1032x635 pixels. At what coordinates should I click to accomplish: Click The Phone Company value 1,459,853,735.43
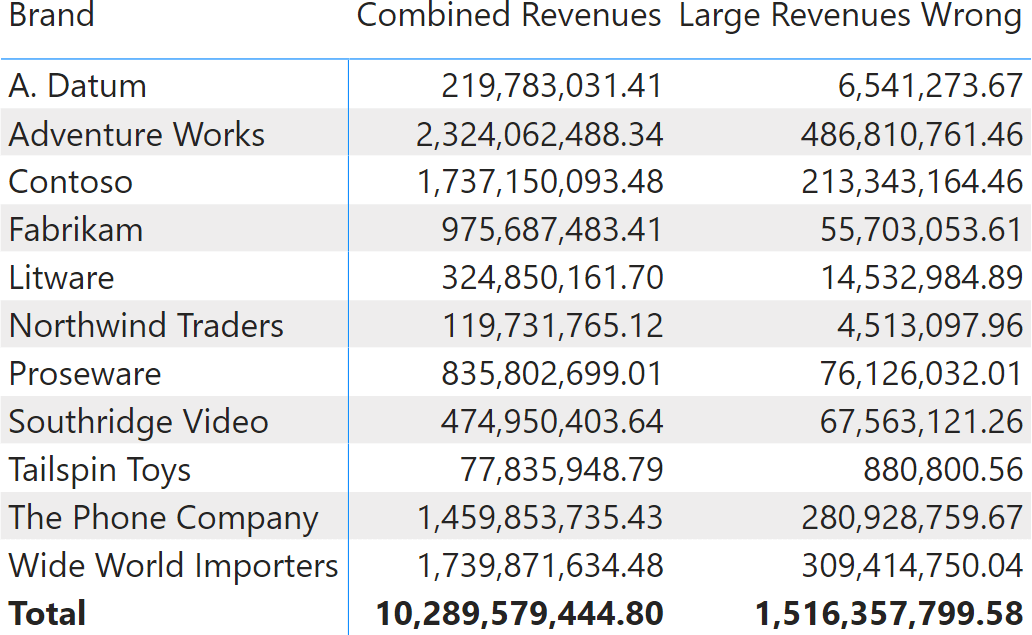pos(540,518)
